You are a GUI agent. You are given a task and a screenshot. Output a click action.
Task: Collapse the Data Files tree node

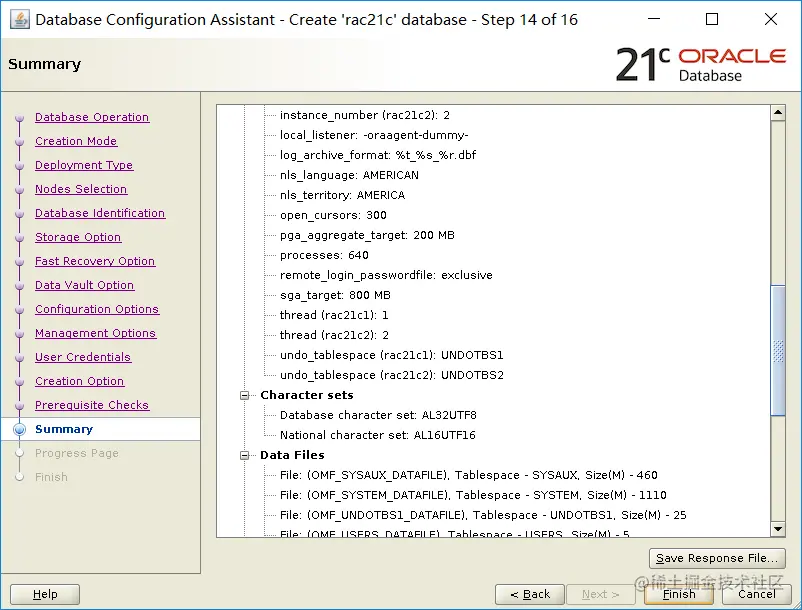pyautogui.click(x=244, y=455)
